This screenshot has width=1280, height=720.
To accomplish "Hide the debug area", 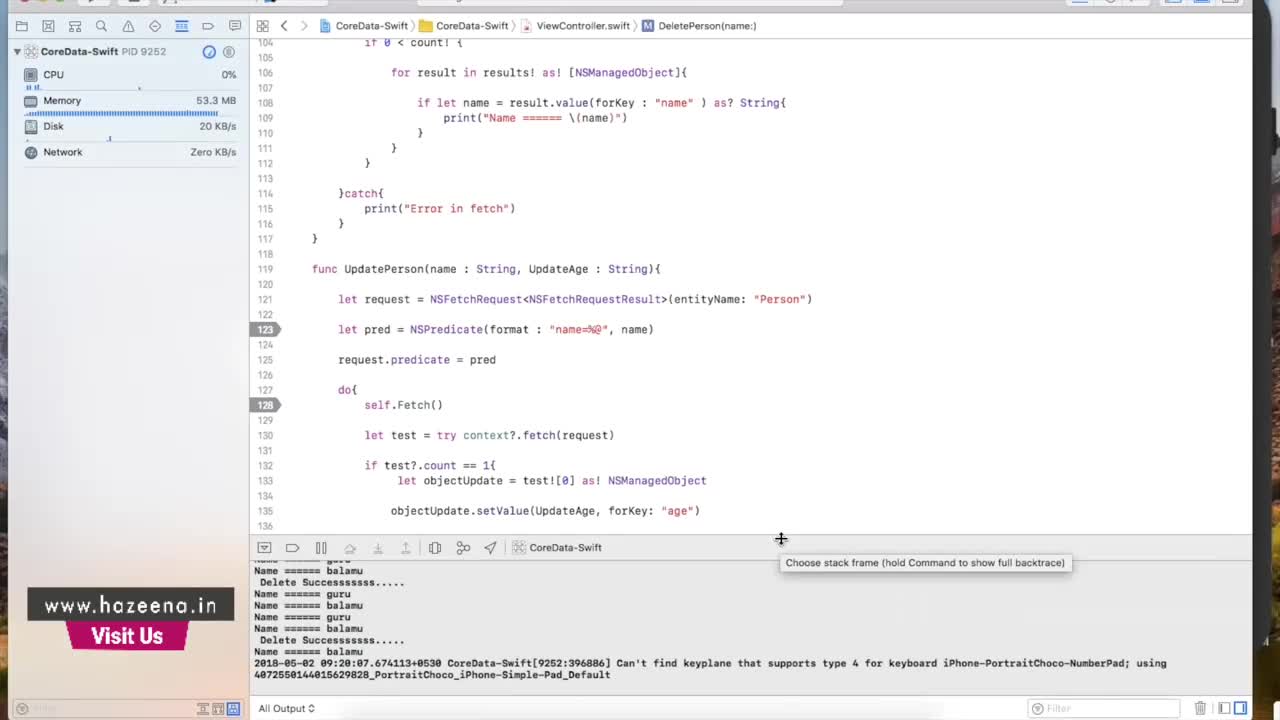I will click(264, 548).
